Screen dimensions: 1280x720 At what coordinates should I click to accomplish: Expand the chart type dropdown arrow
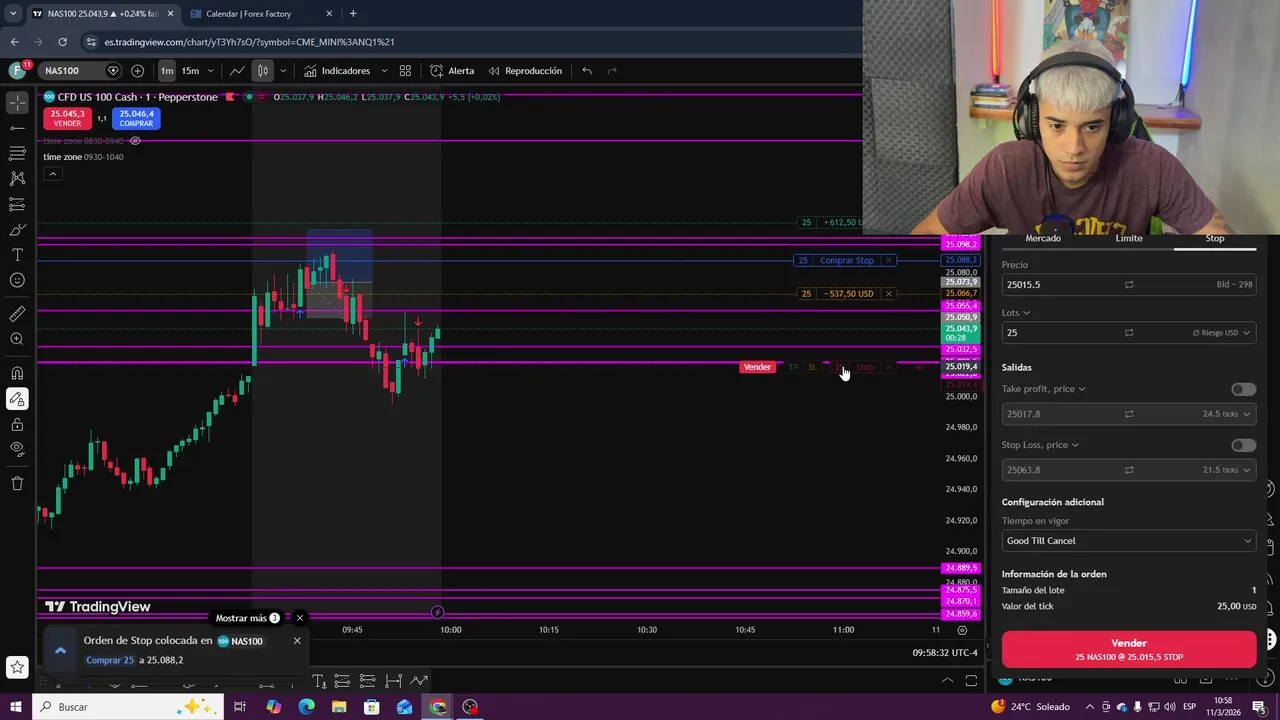pos(283,71)
